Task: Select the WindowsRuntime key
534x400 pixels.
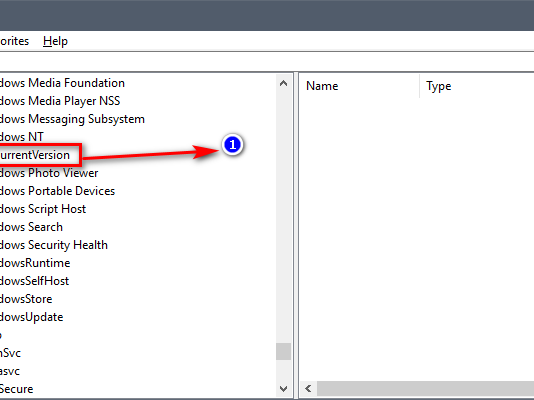Action: (x=35, y=263)
